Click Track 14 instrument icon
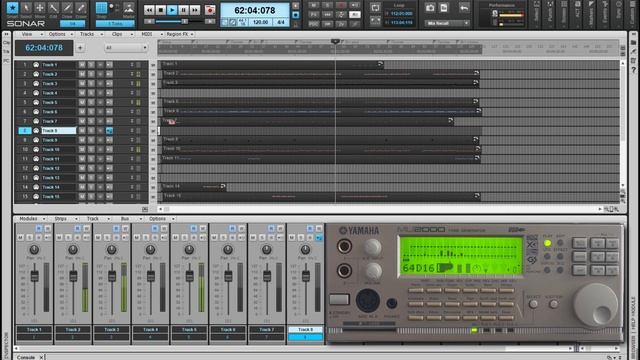The width and height of the screenshot is (640, 360). [36, 187]
